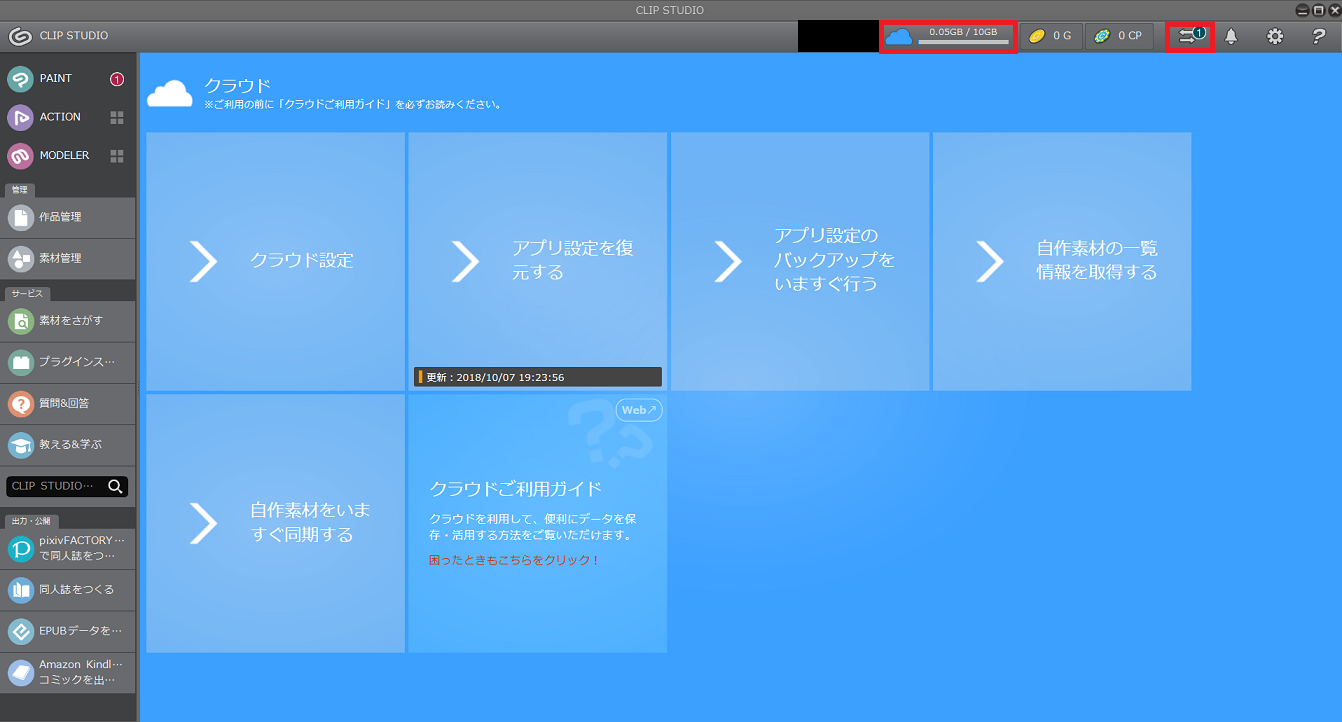This screenshot has height=722, width=1342.
Task: Maximize the CLIP STUDIO window
Action: (1317, 10)
